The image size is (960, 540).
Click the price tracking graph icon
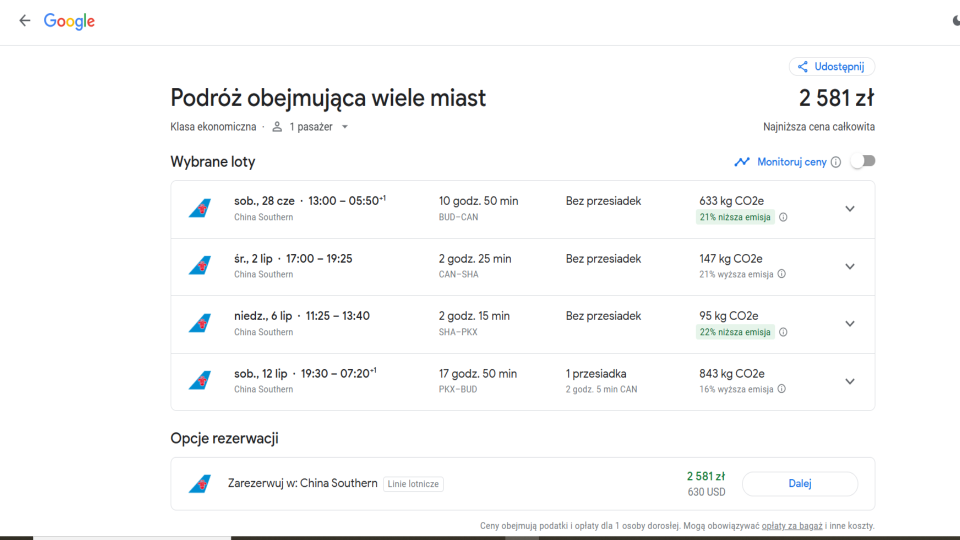741,162
